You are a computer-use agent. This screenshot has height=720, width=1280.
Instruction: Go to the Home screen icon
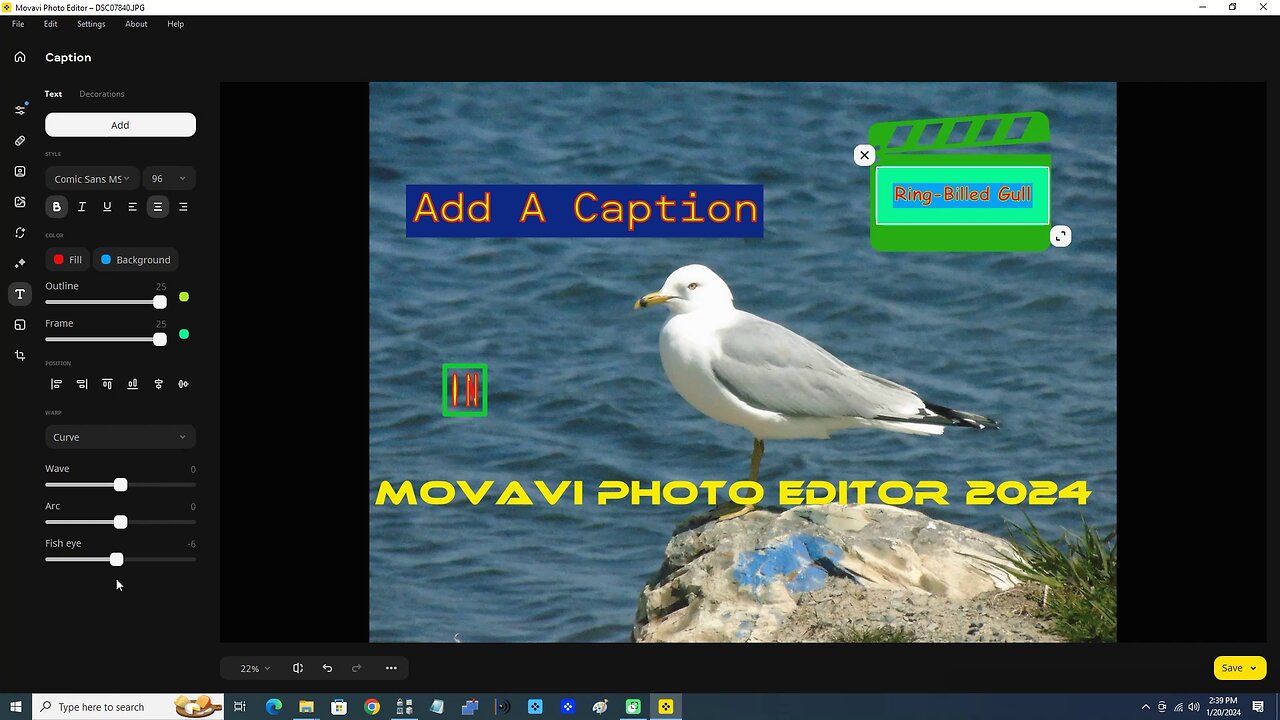coord(19,57)
